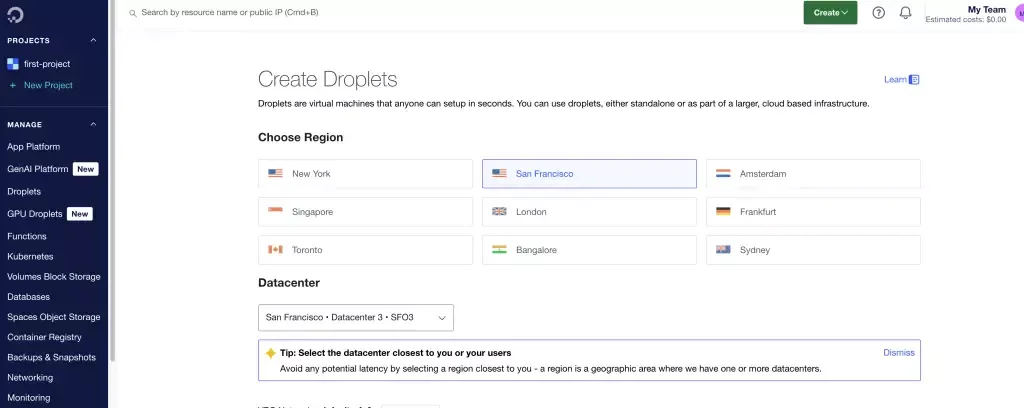Viewport: 1024px width, 408px height.
Task: Click the sidebar vertical scrollbar
Action: point(112,180)
